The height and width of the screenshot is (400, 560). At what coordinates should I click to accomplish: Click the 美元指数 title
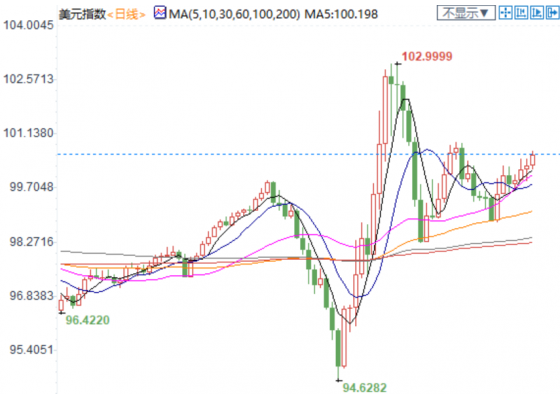tap(82, 14)
